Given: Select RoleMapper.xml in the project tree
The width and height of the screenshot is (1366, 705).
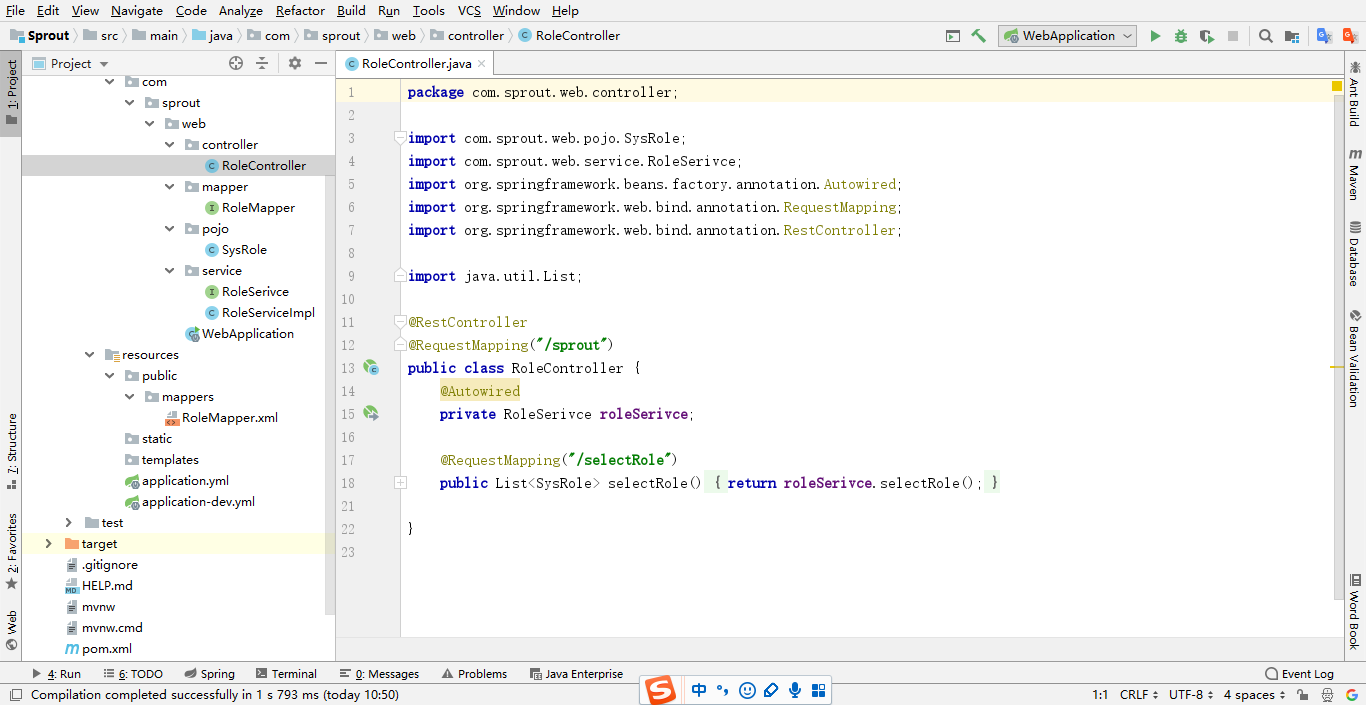Looking at the screenshot, I should [229, 418].
